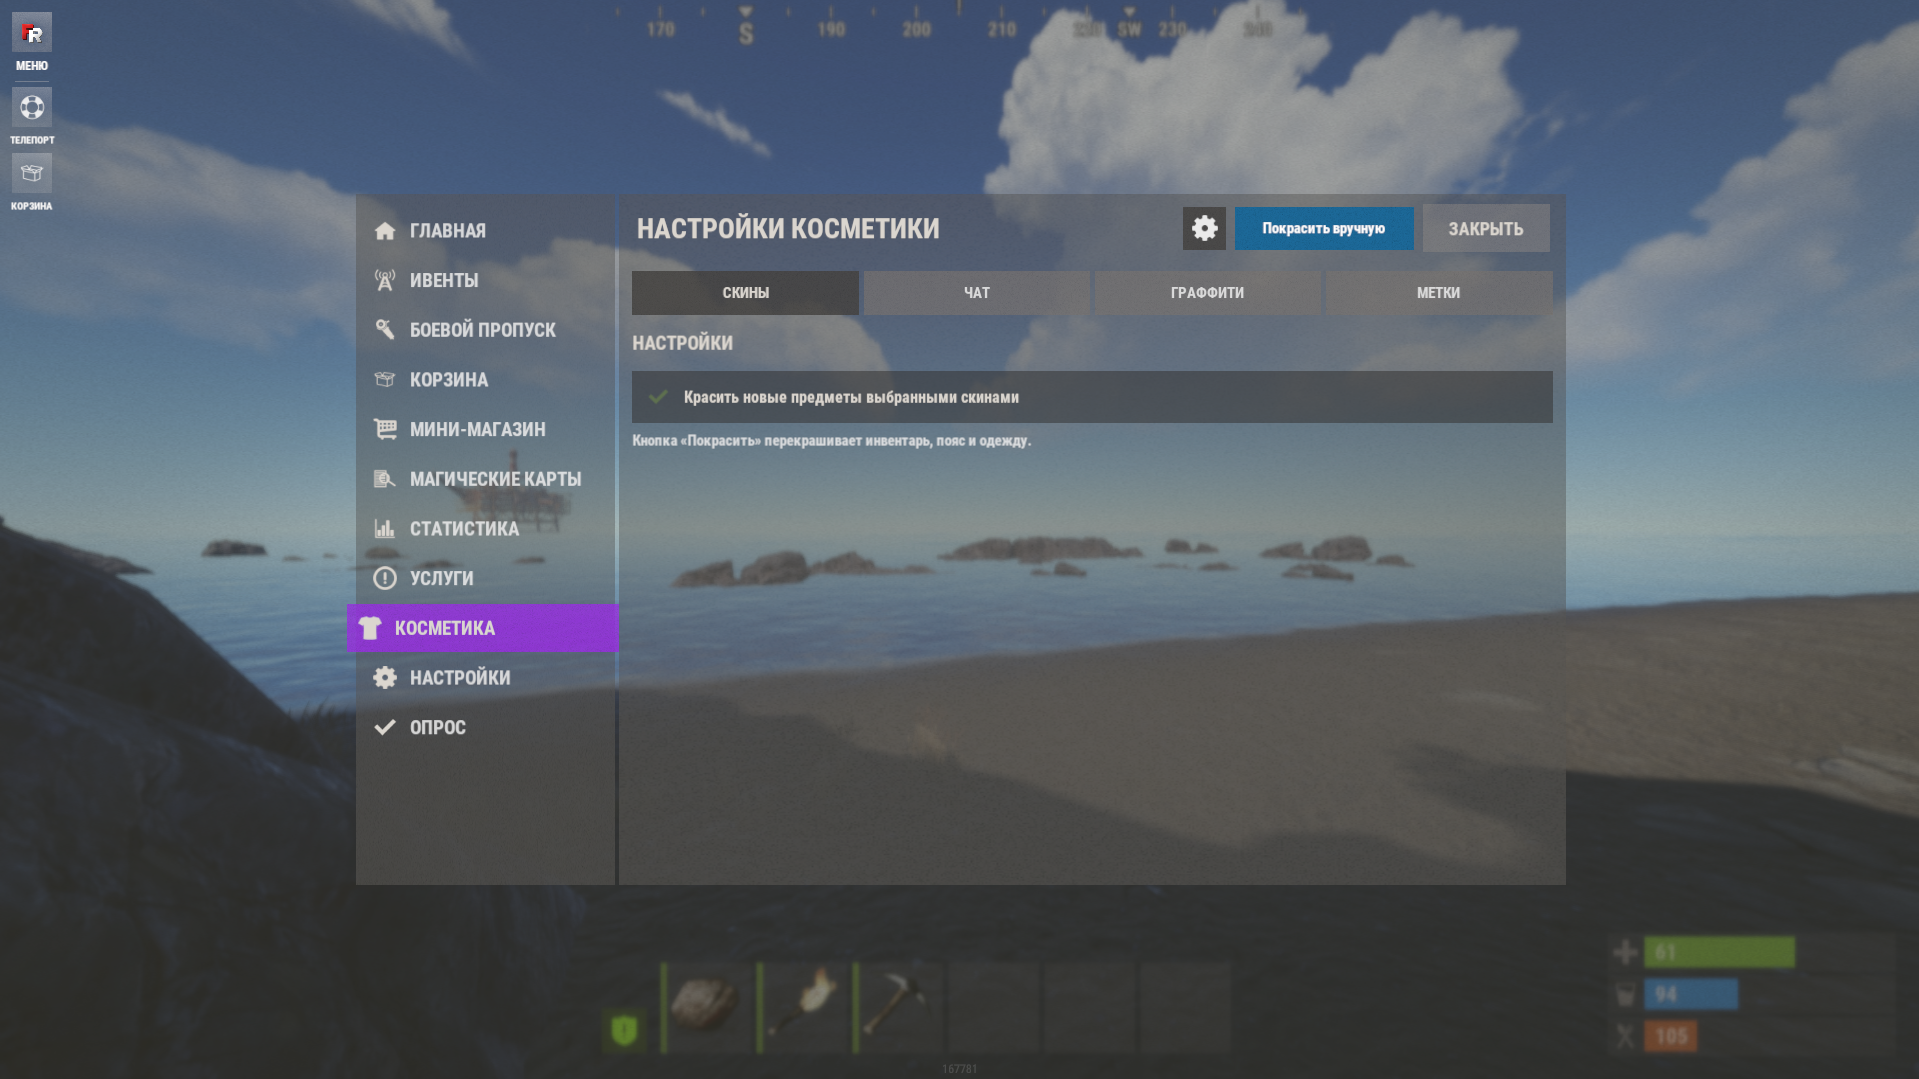The image size is (1919, 1079).
Task: Click the house icon beside Главная
Action: coord(385,231)
